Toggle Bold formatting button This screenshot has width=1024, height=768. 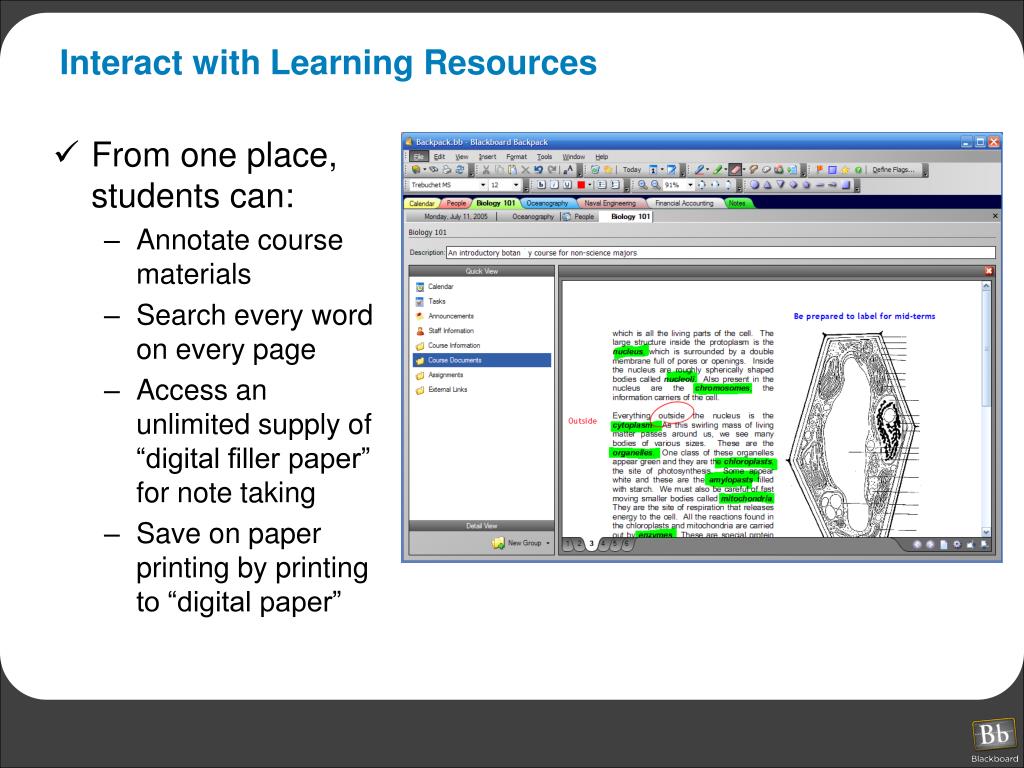541,185
